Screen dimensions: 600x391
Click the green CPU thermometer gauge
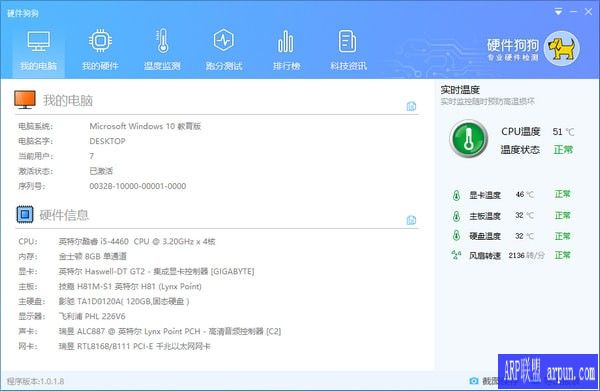click(x=469, y=138)
